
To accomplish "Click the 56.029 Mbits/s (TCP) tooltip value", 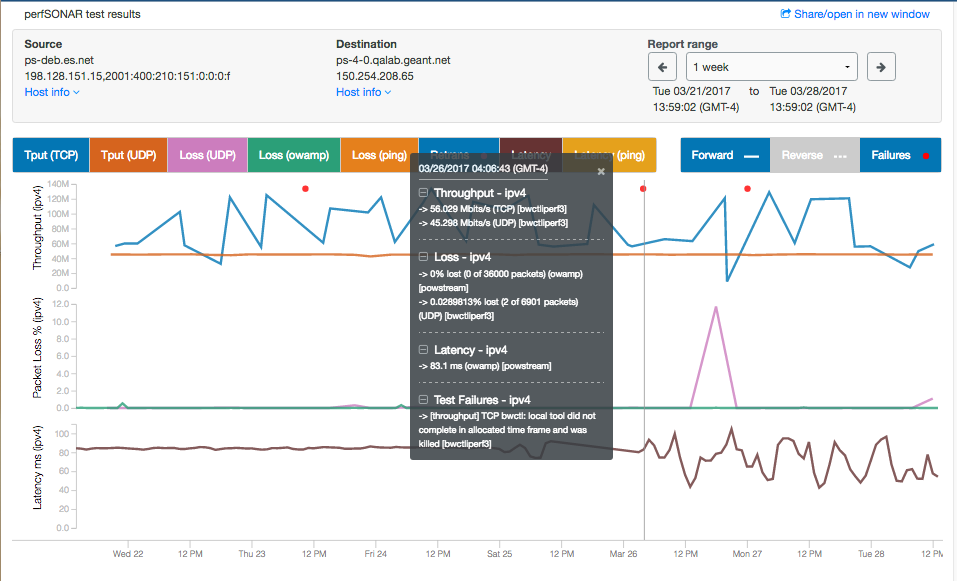I will click(x=493, y=209).
